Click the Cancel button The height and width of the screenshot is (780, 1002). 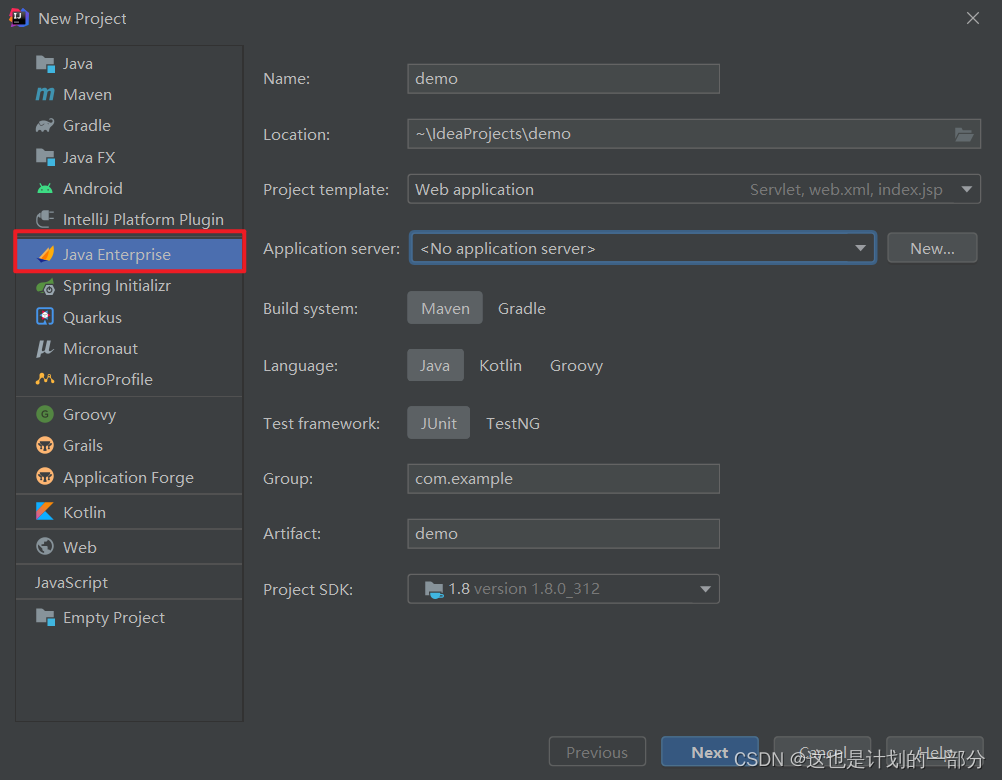pyautogui.click(x=822, y=752)
